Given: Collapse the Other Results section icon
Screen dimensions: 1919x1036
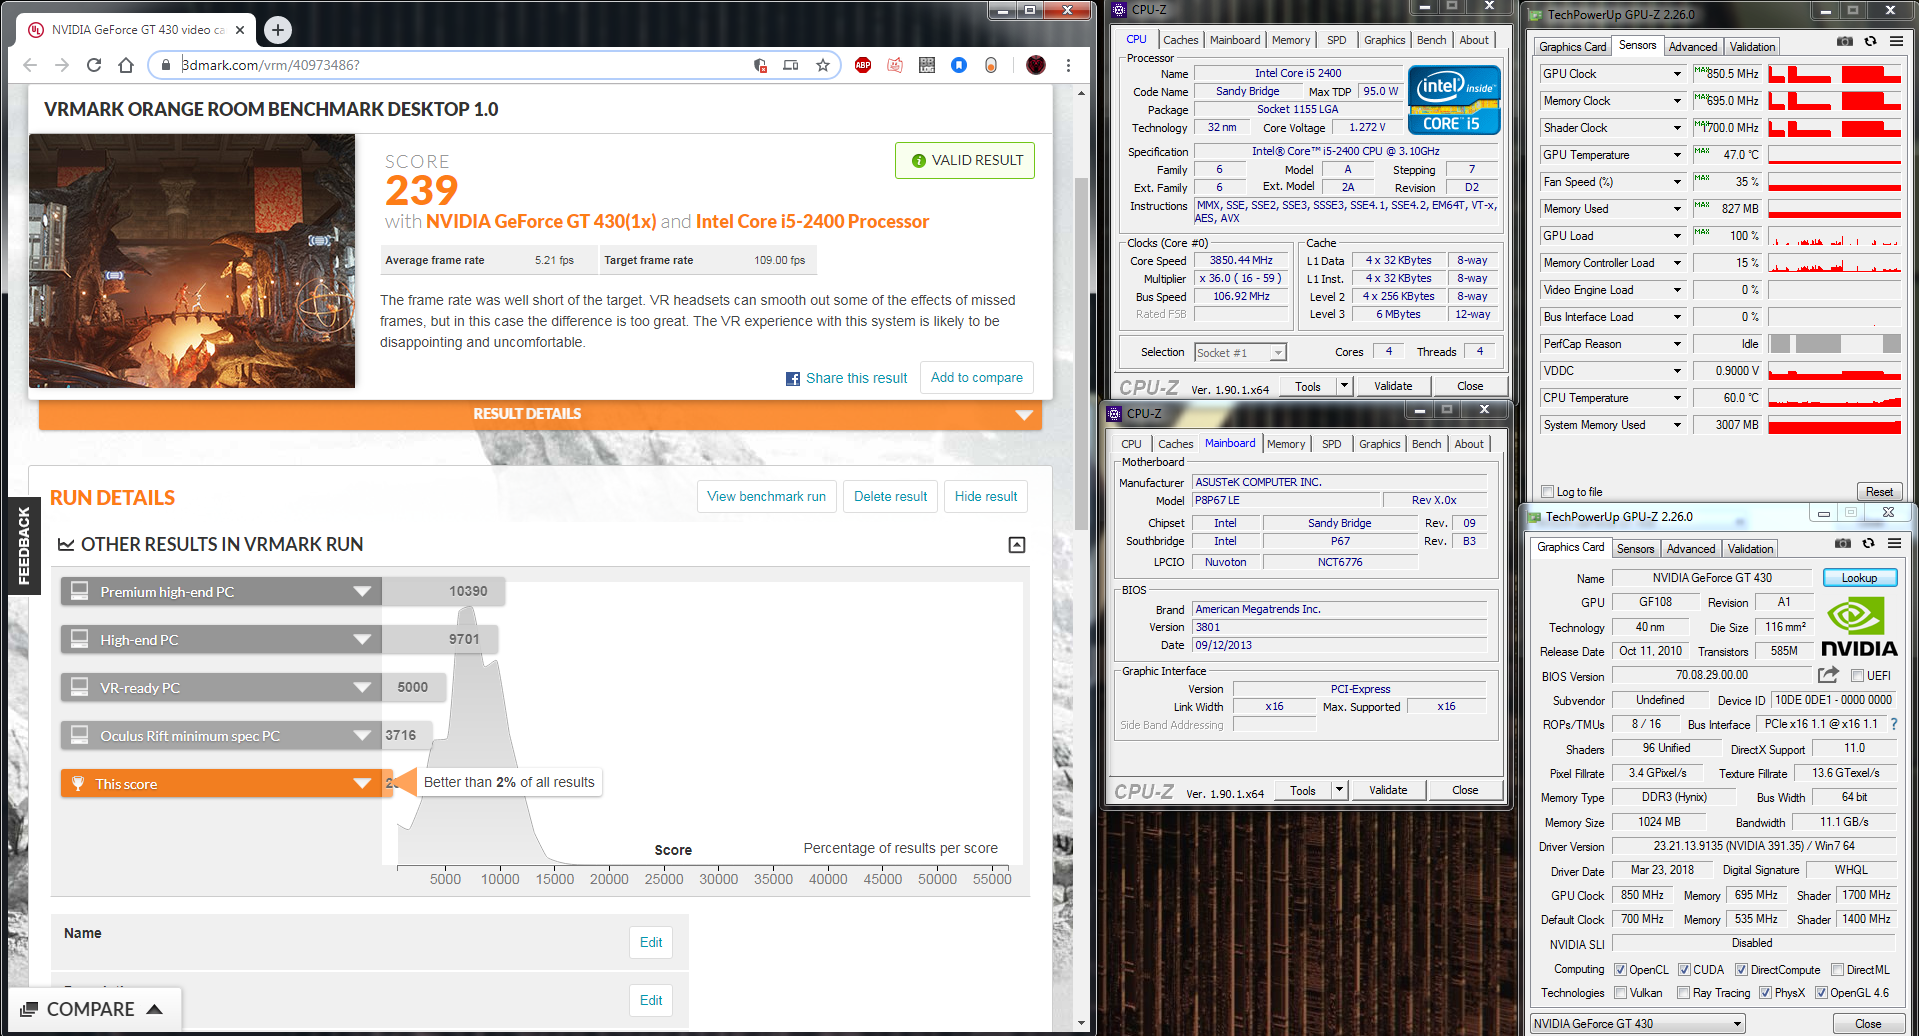Looking at the screenshot, I should 1017,545.
